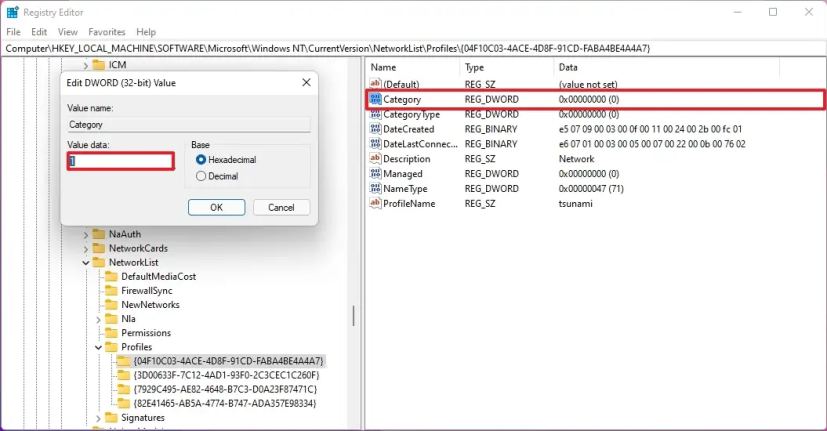Image resolution: width=827 pixels, height=431 pixels.
Task: Click the DateLastConnected binary value icon
Action: (376, 143)
